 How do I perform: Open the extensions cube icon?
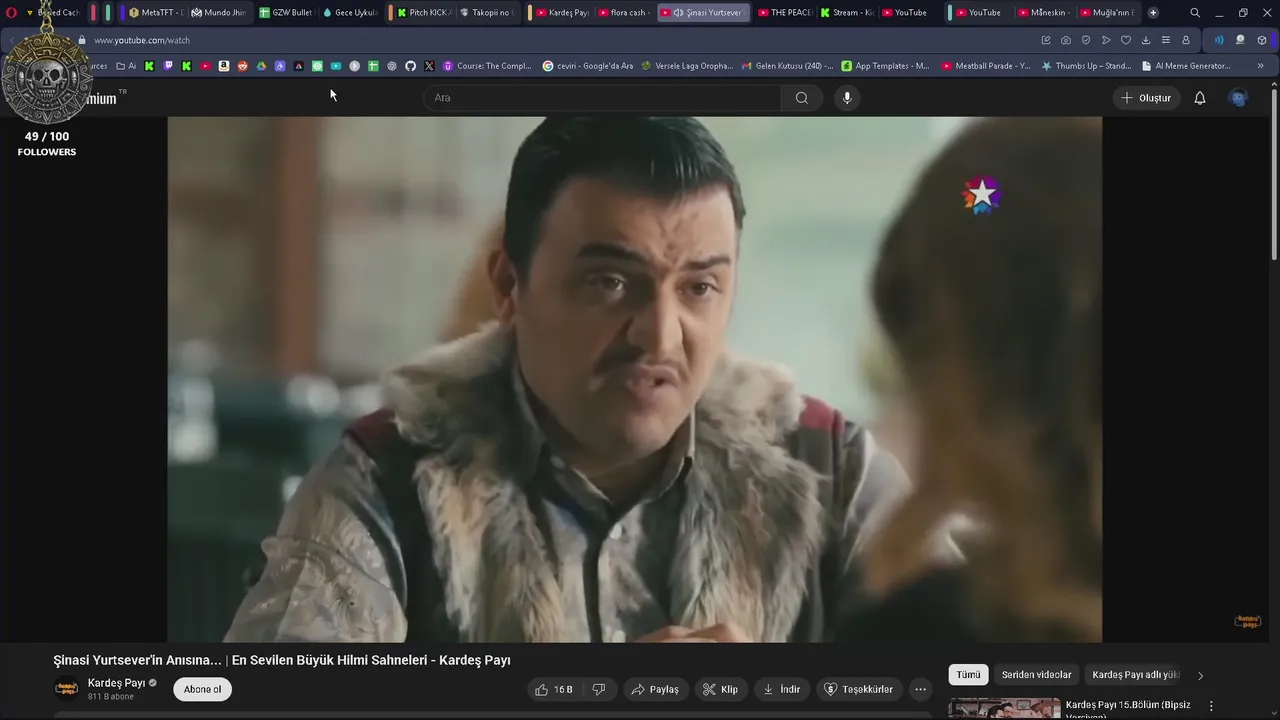click(1262, 40)
